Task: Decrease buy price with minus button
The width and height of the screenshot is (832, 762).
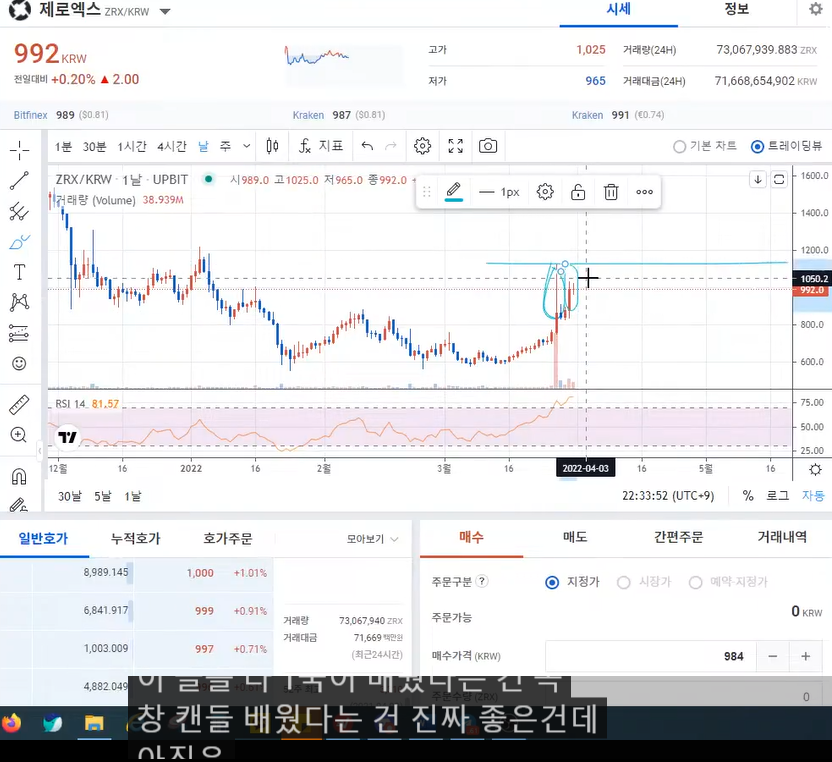Action: point(773,656)
